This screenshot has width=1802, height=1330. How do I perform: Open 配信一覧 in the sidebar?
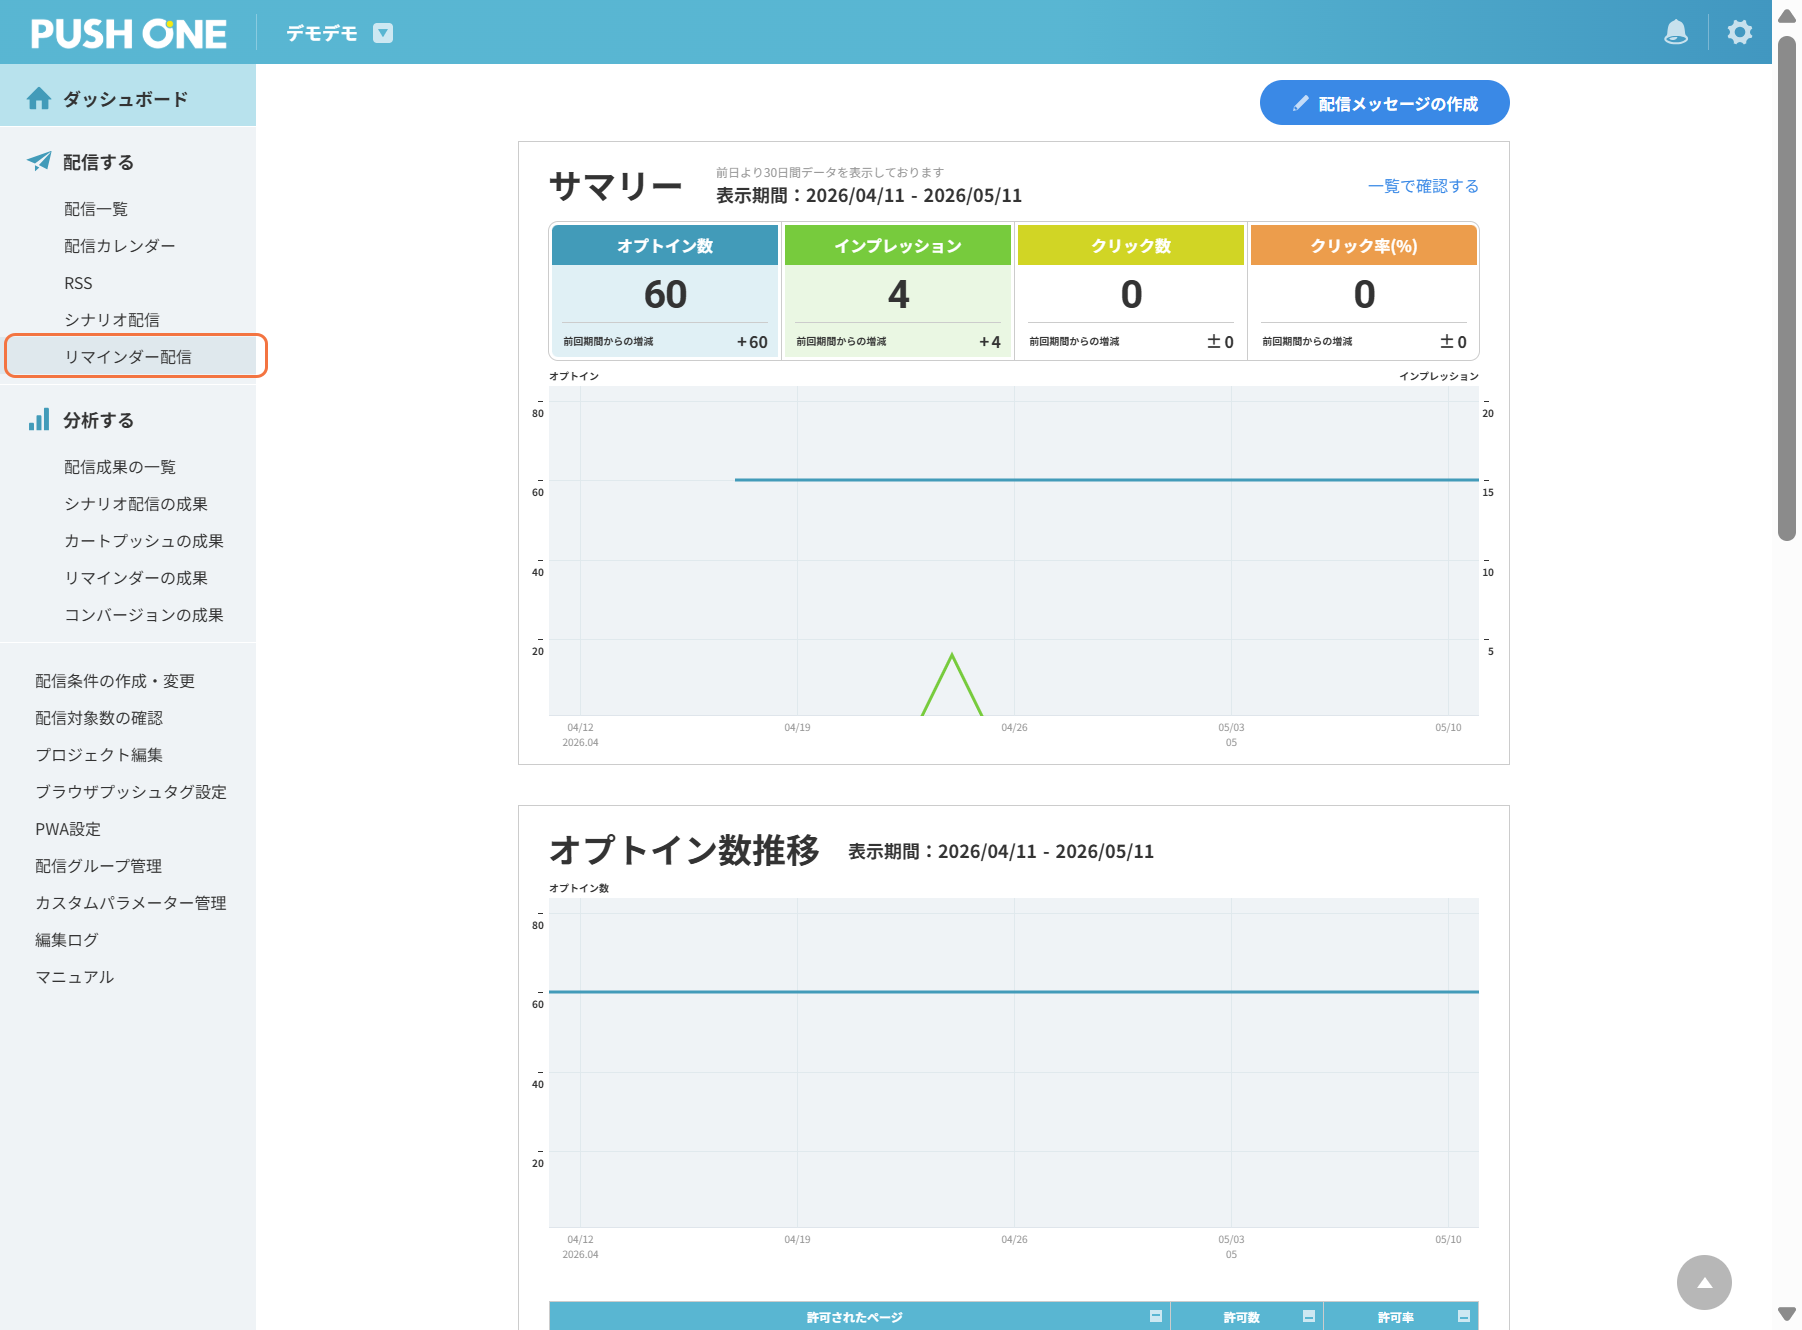(96, 209)
